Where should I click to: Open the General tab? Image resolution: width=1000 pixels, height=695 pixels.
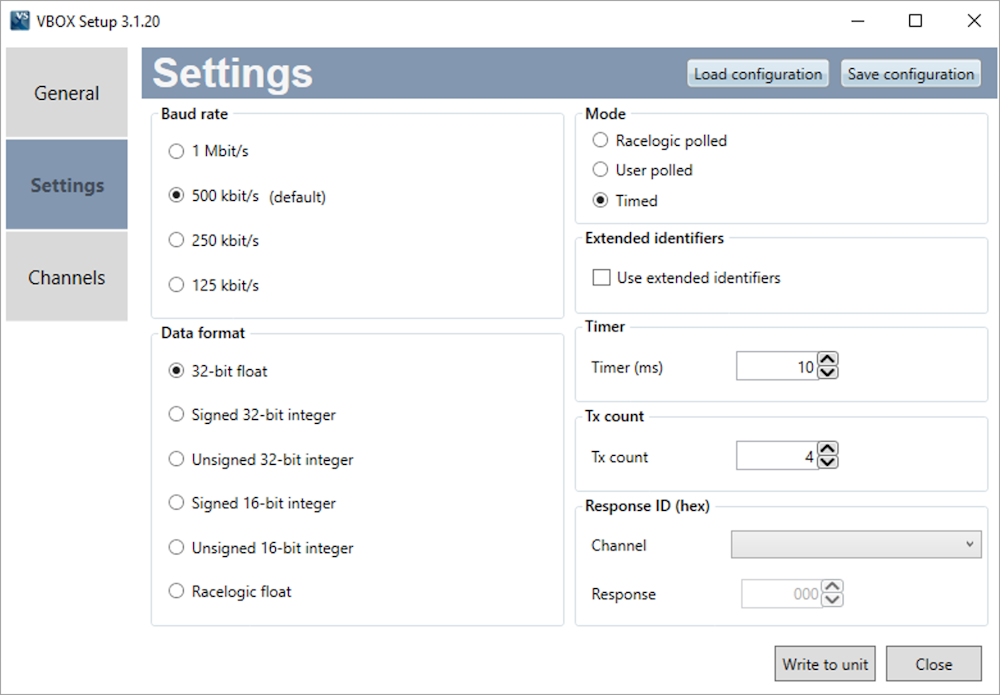point(67,93)
